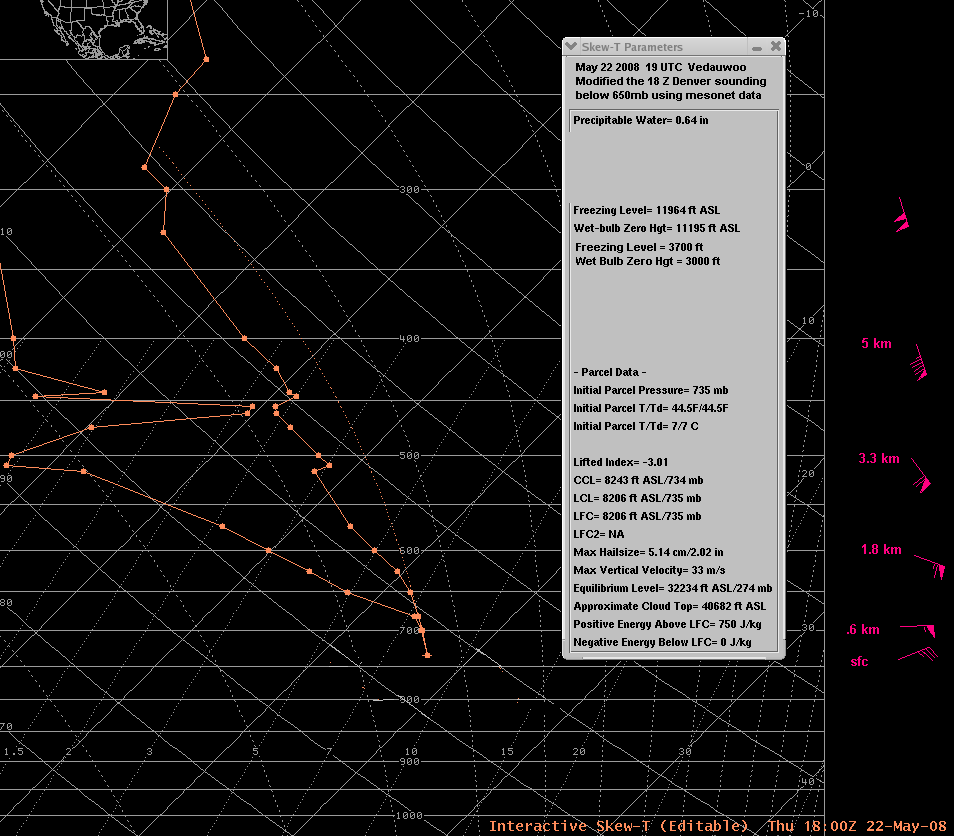
Task: Select Initial Parcel Pressure= 735 mb
Action: coord(650,391)
